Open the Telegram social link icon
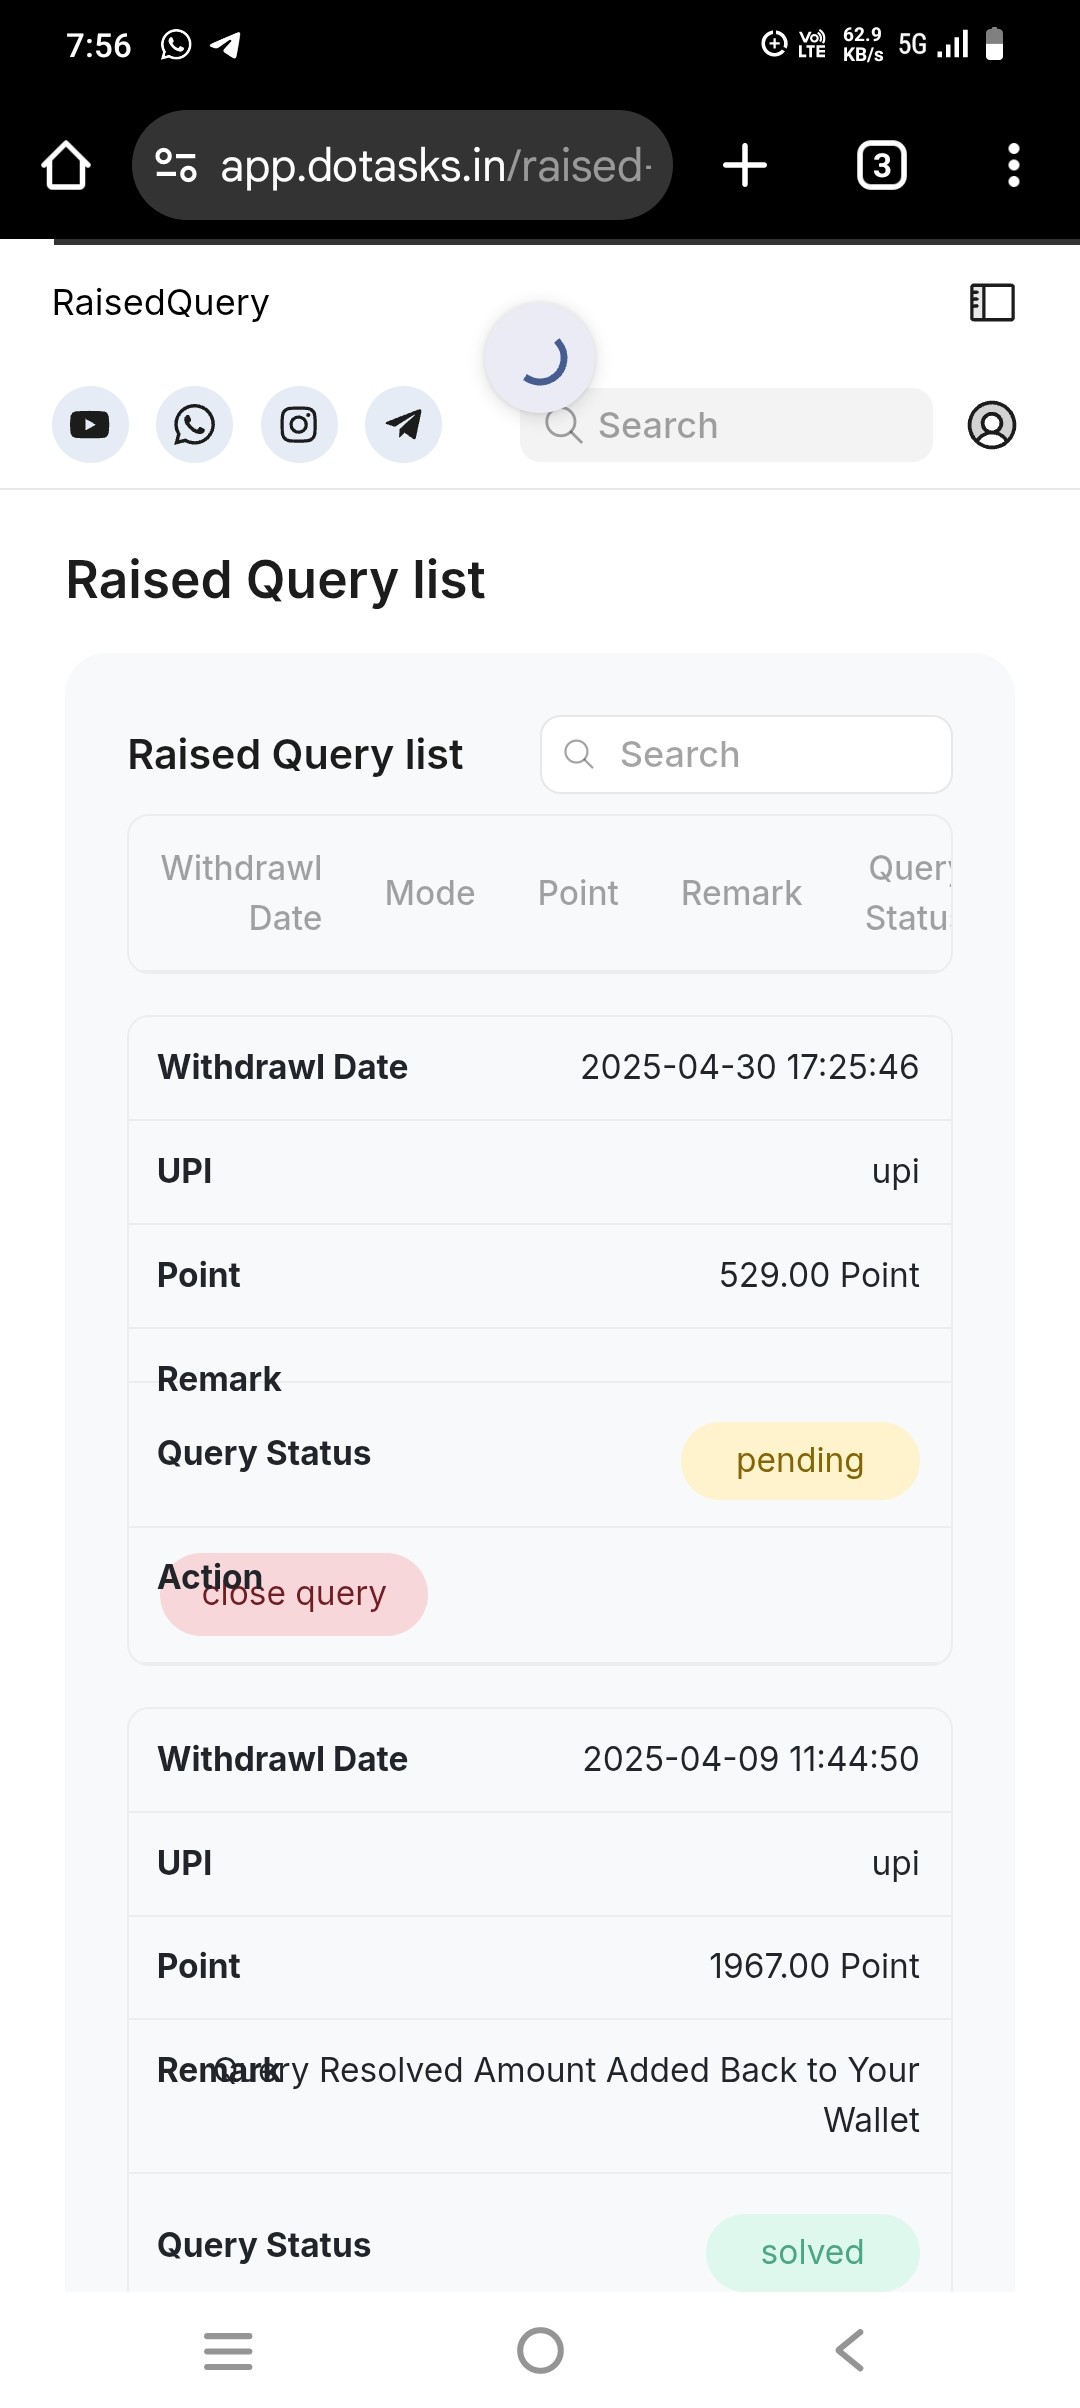The image size is (1080, 2408). (403, 425)
